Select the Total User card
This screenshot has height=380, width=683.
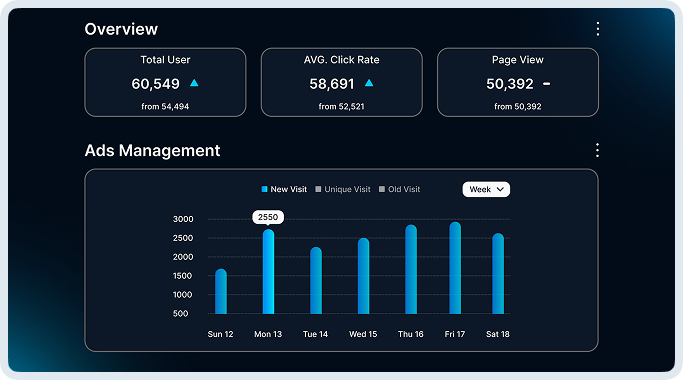[x=165, y=82]
